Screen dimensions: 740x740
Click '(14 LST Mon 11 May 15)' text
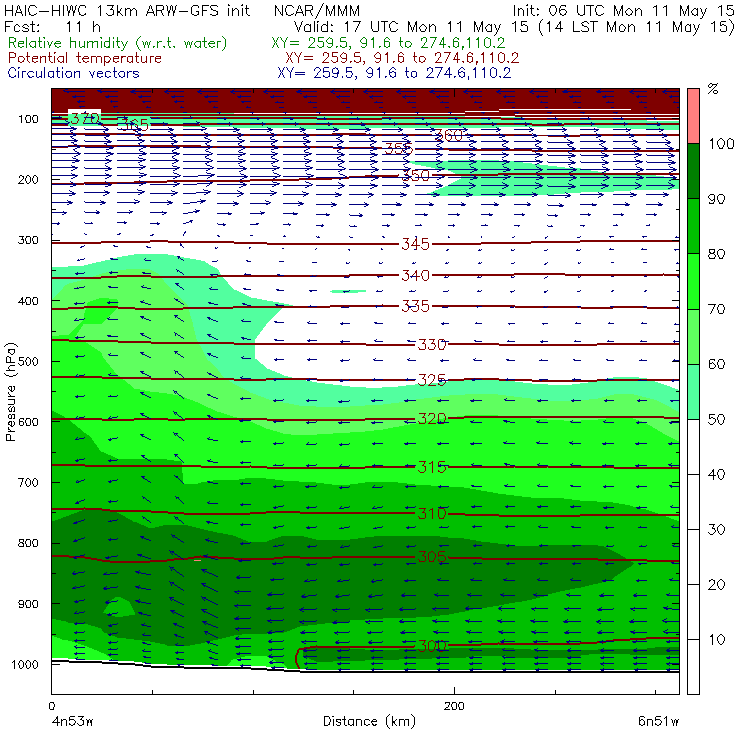(637, 27)
